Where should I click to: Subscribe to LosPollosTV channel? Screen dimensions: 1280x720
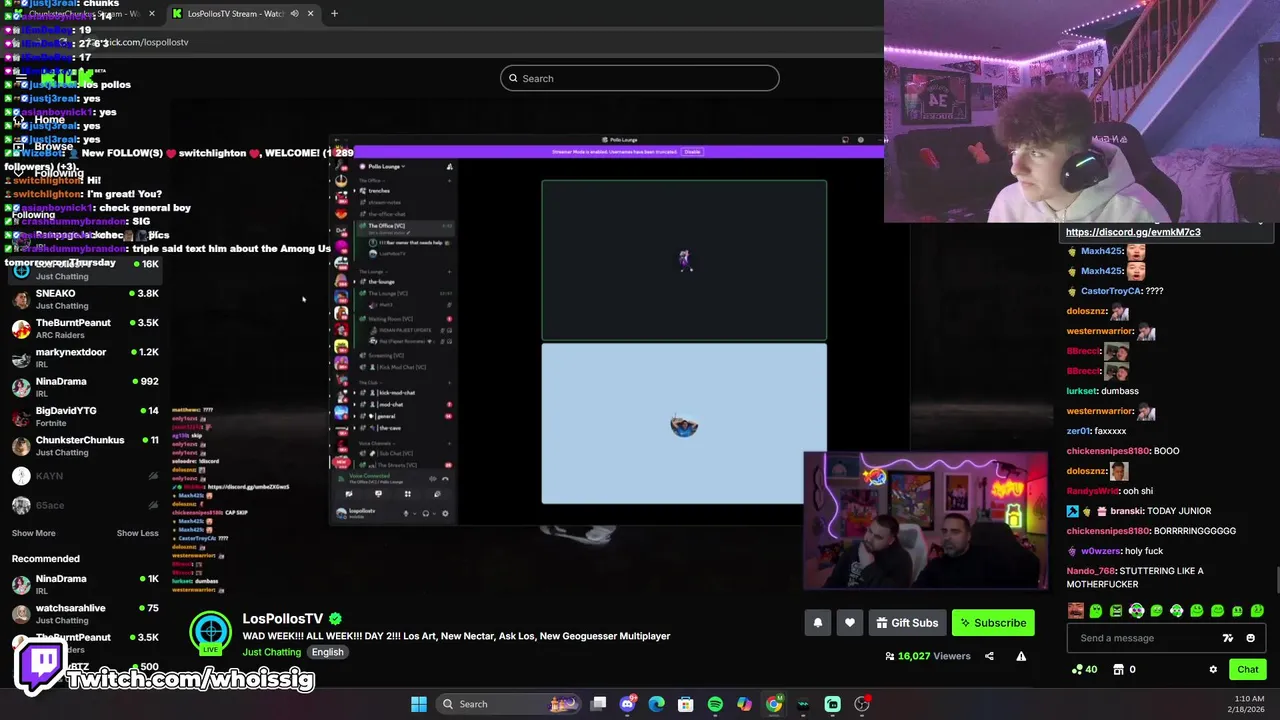coord(993,623)
